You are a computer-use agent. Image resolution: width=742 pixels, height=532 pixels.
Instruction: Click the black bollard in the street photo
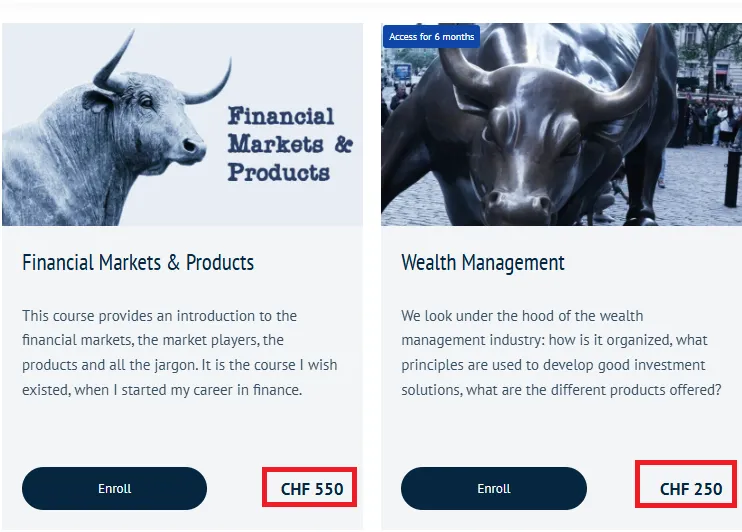click(x=733, y=179)
